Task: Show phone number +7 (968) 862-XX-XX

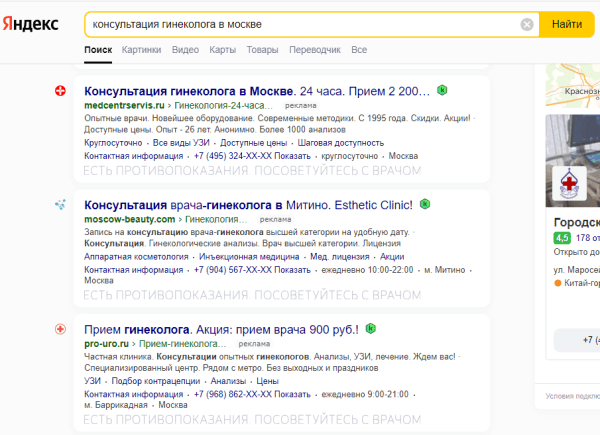Action: pyautogui.click(x=252, y=394)
